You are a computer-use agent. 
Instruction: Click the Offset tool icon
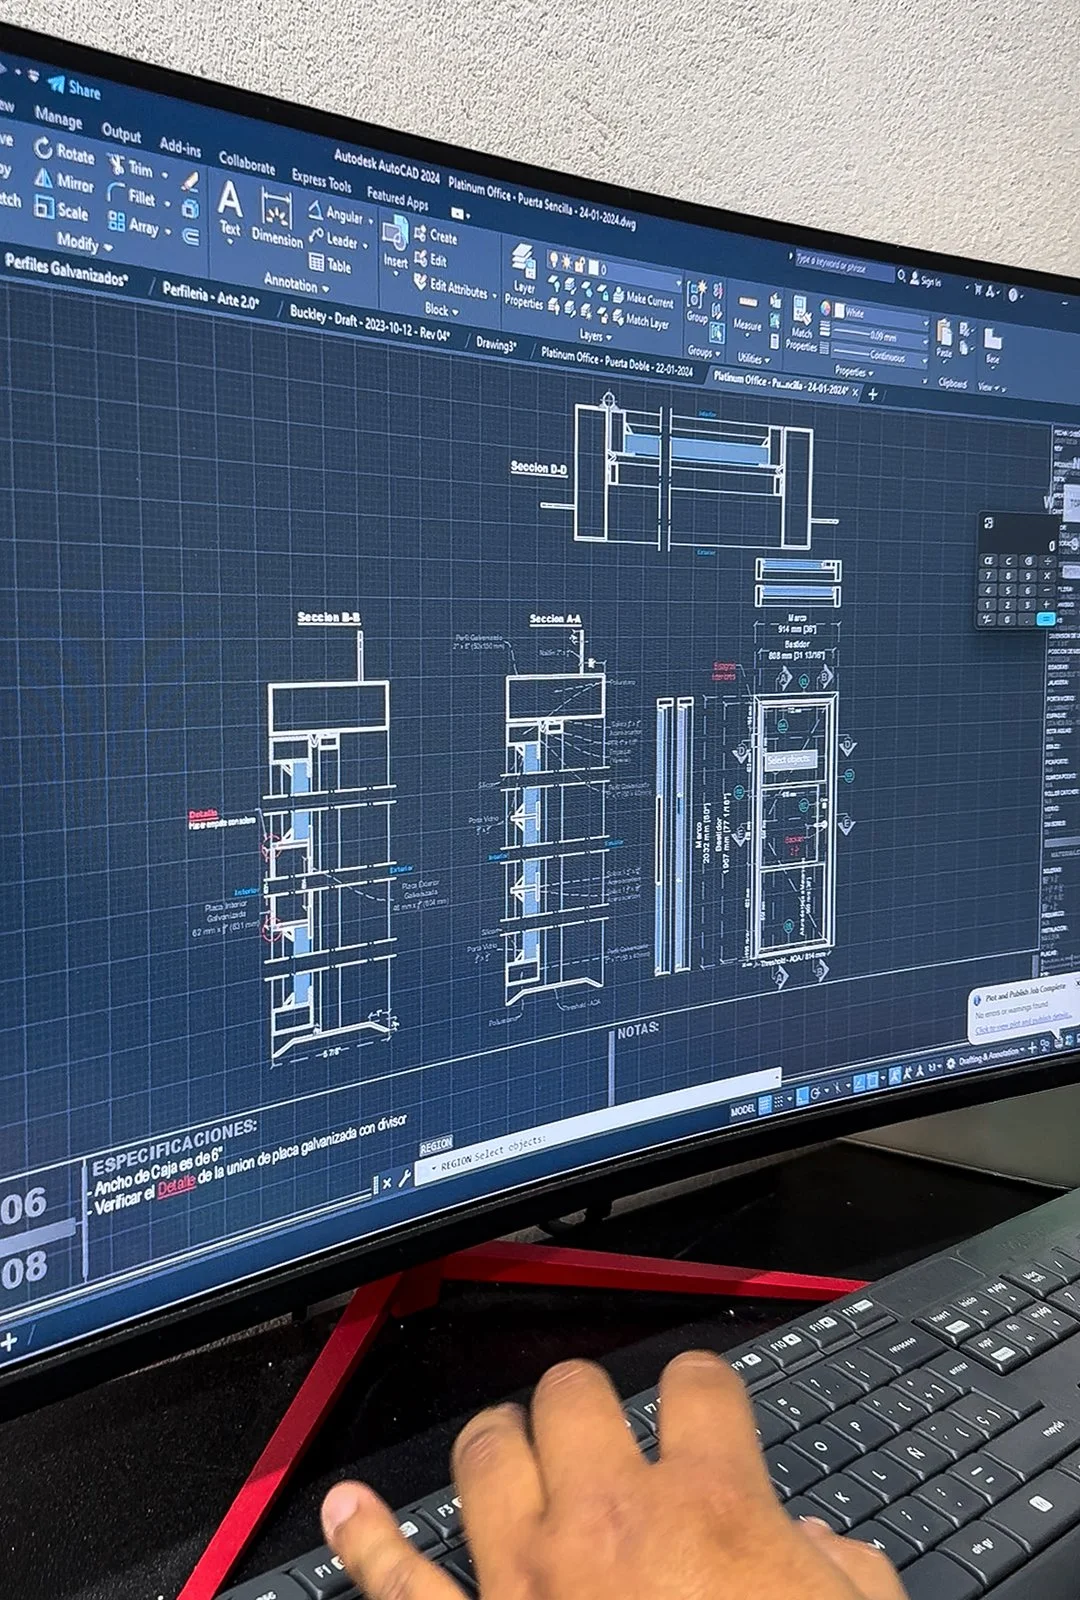(x=191, y=238)
